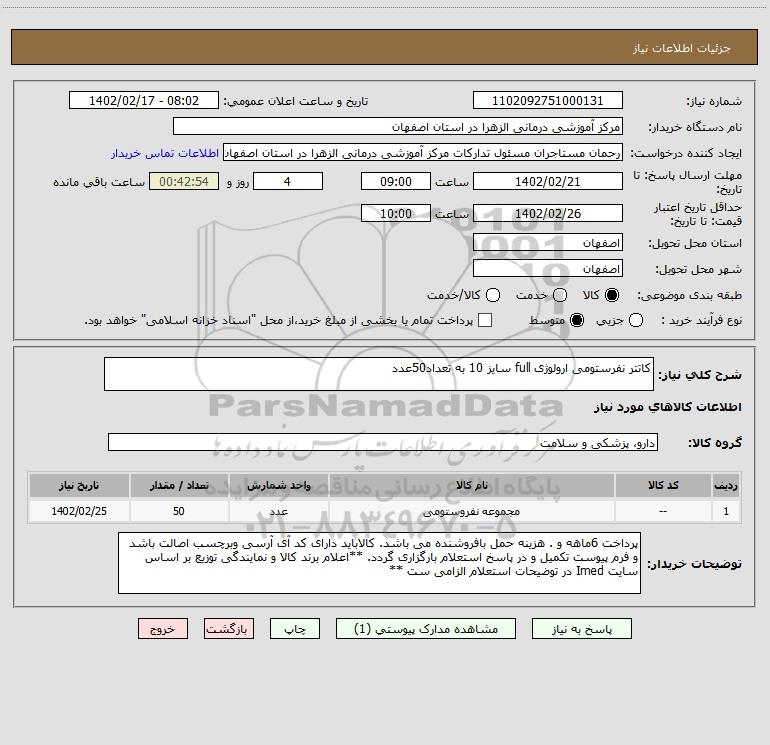
Task: Click the unit cell عدد
Action: click(278, 511)
